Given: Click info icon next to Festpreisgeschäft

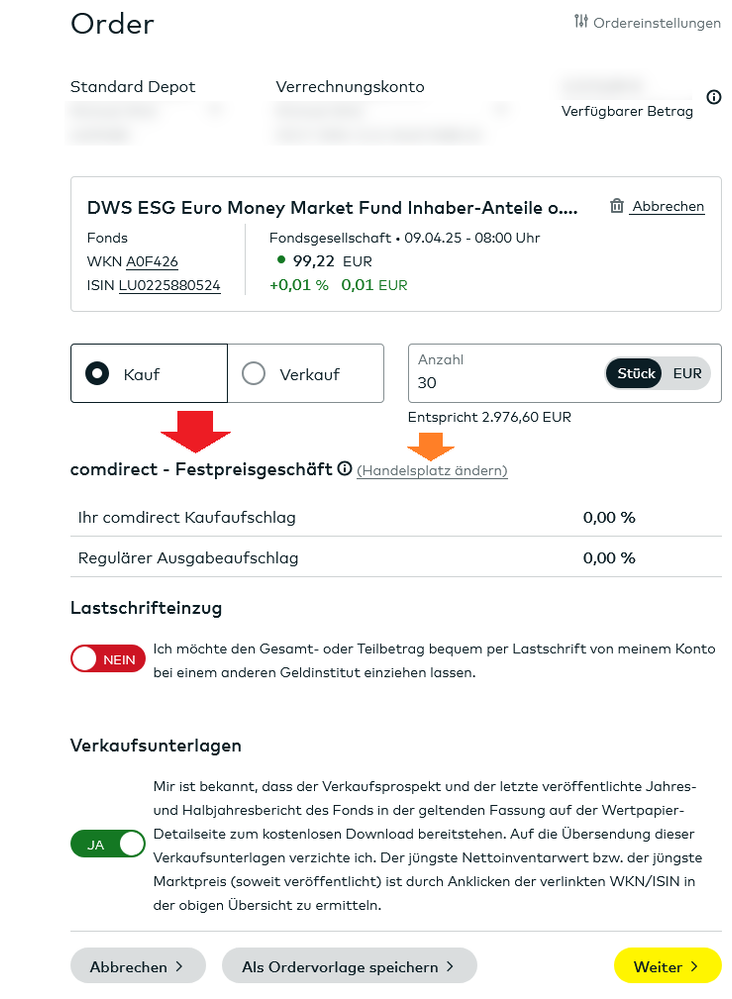Looking at the screenshot, I should tap(345, 468).
